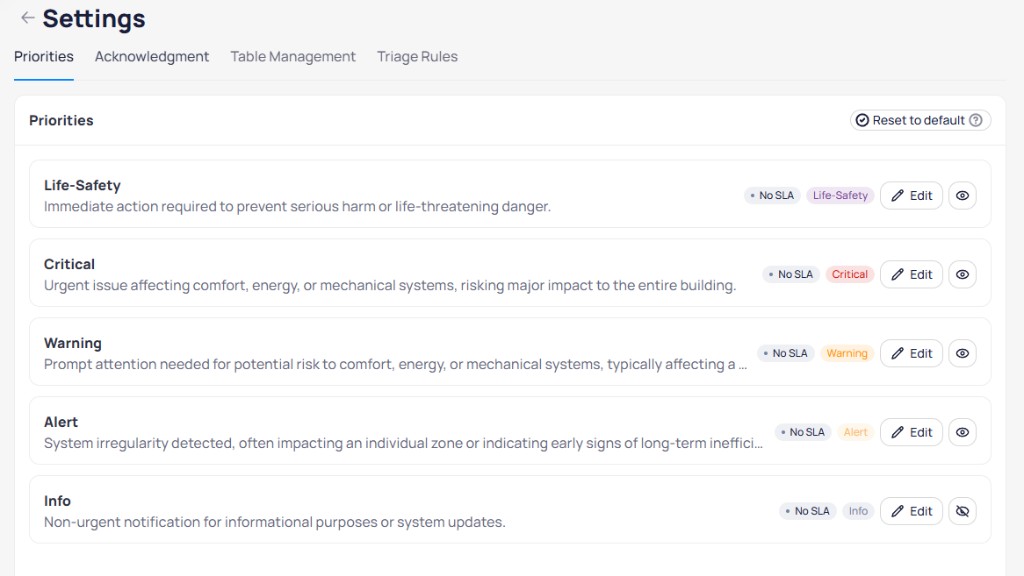Click the orange Warning tag badge
The width and height of the screenshot is (1024, 576).
click(x=847, y=353)
